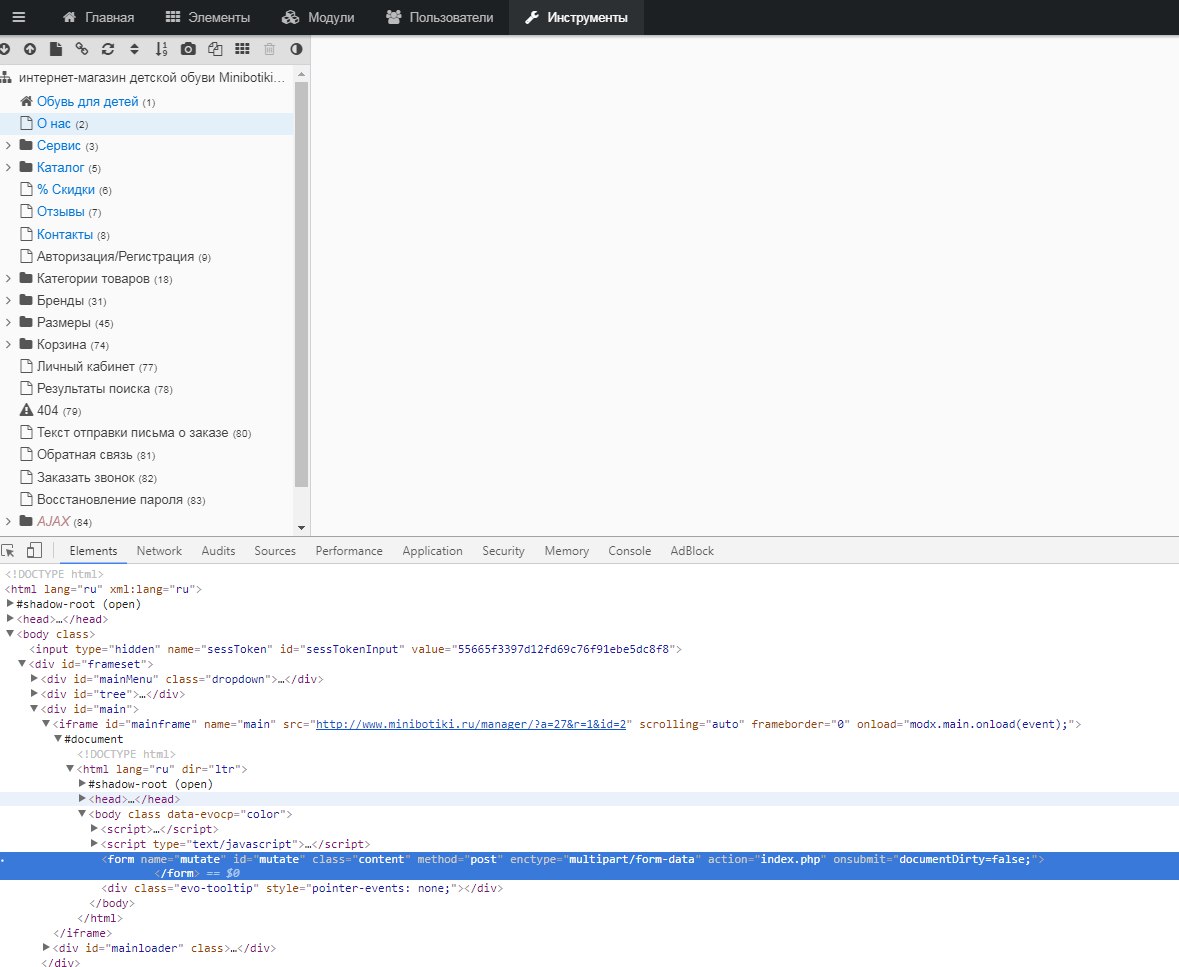Toggle the DevTools device toolbar icon
The width and height of the screenshot is (1179, 967).
(34, 550)
